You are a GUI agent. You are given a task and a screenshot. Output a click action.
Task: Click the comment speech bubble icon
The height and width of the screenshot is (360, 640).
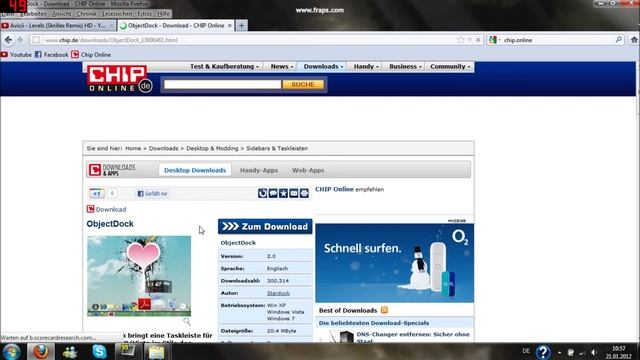pyautogui.click(x=273, y=193)
